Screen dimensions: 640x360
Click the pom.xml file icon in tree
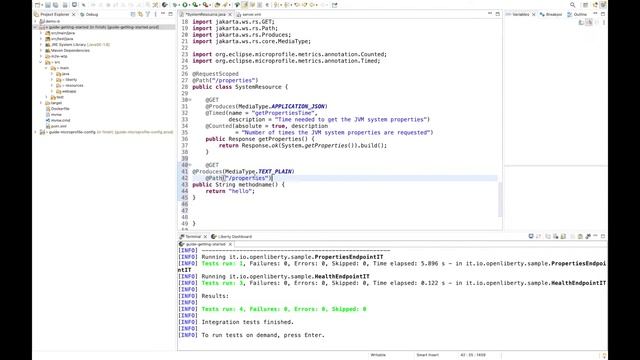[48, 126]
